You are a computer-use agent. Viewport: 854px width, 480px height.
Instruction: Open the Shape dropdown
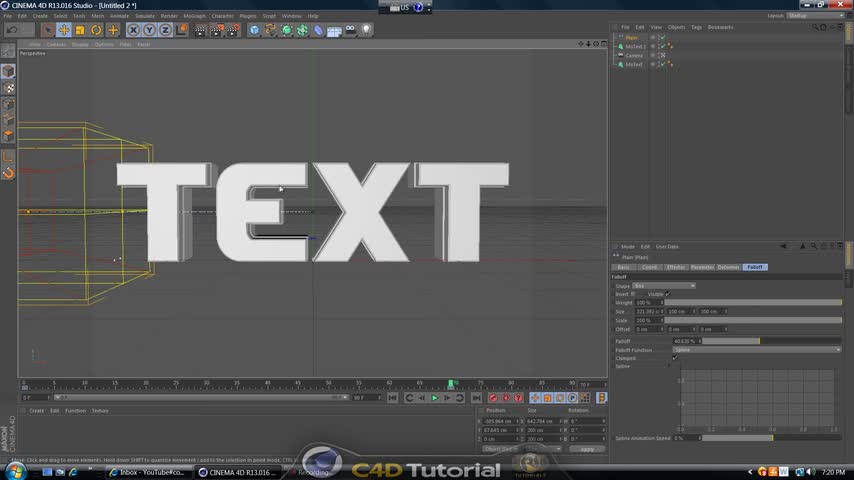tap(664, 286)
